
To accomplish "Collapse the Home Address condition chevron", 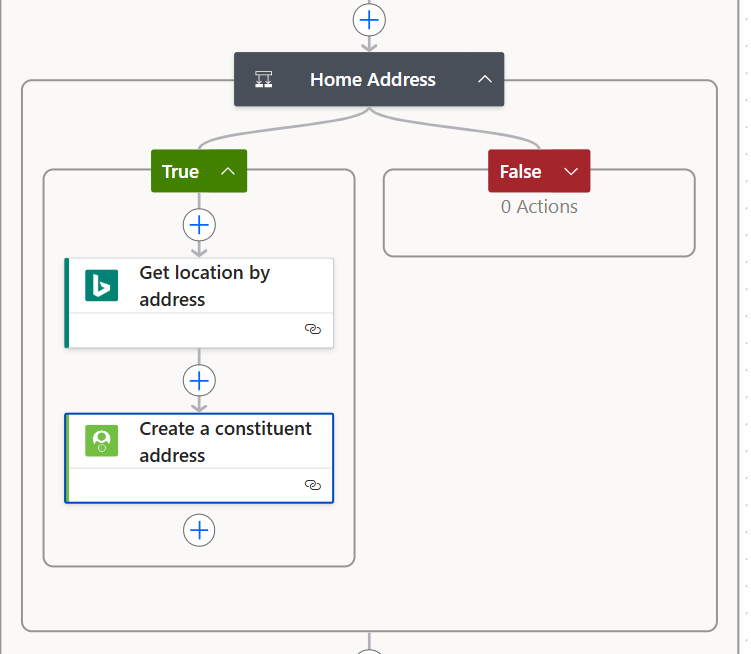I will click(x=485, y=79).
